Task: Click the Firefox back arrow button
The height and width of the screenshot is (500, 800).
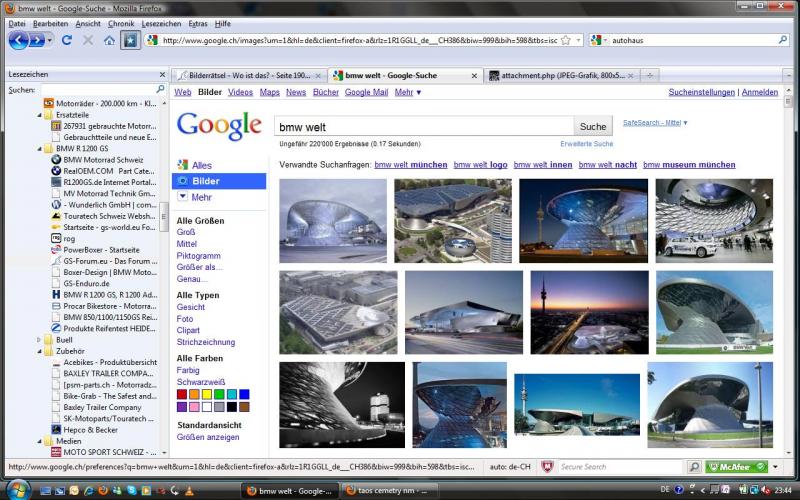Action: 19,40
